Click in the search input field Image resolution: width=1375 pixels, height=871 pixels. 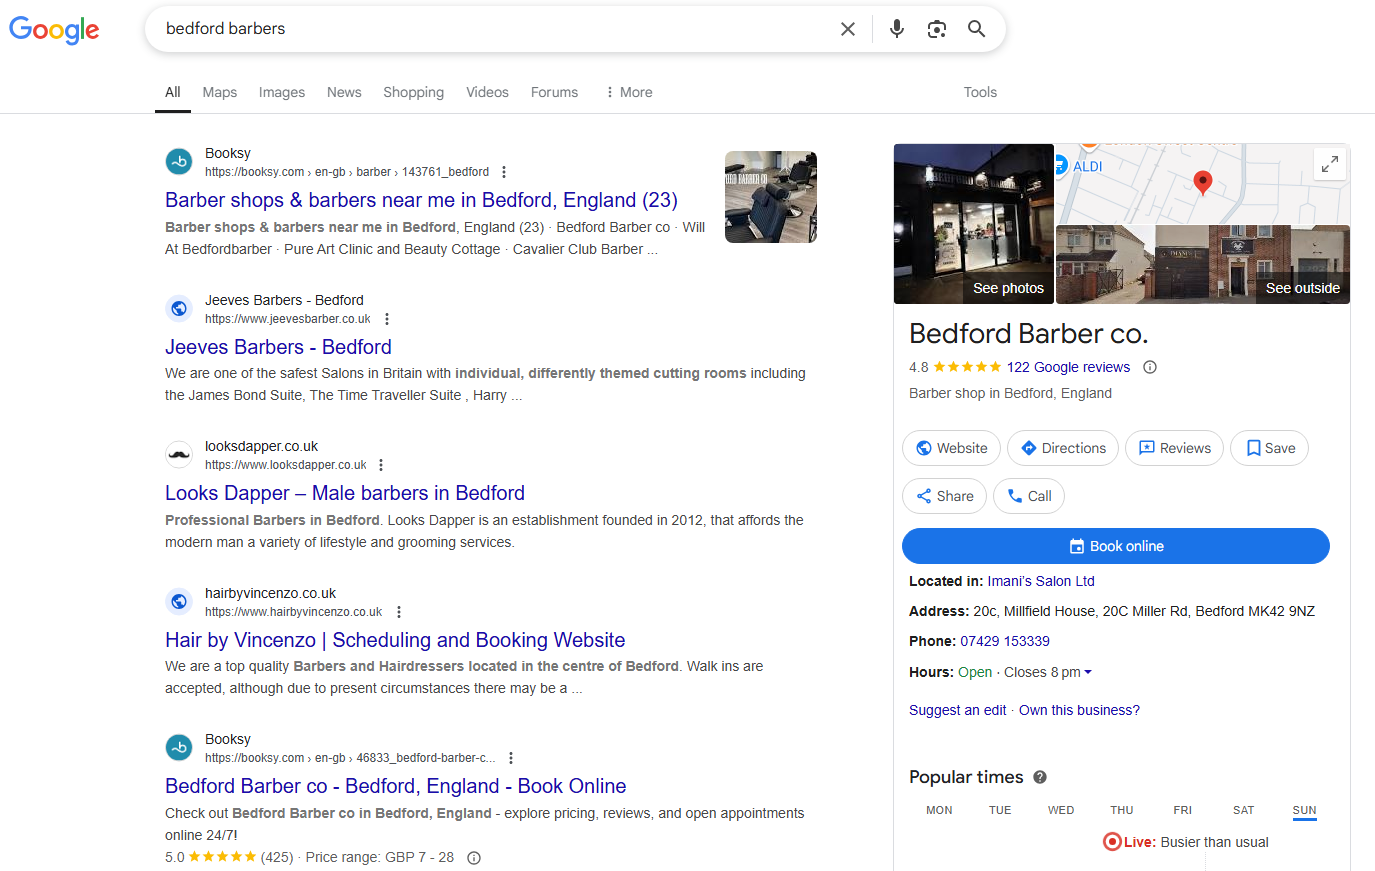[x=495, y=29]
